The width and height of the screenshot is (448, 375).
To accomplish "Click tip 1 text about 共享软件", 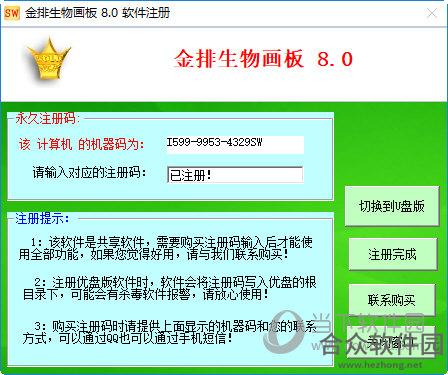I will 166,248.
